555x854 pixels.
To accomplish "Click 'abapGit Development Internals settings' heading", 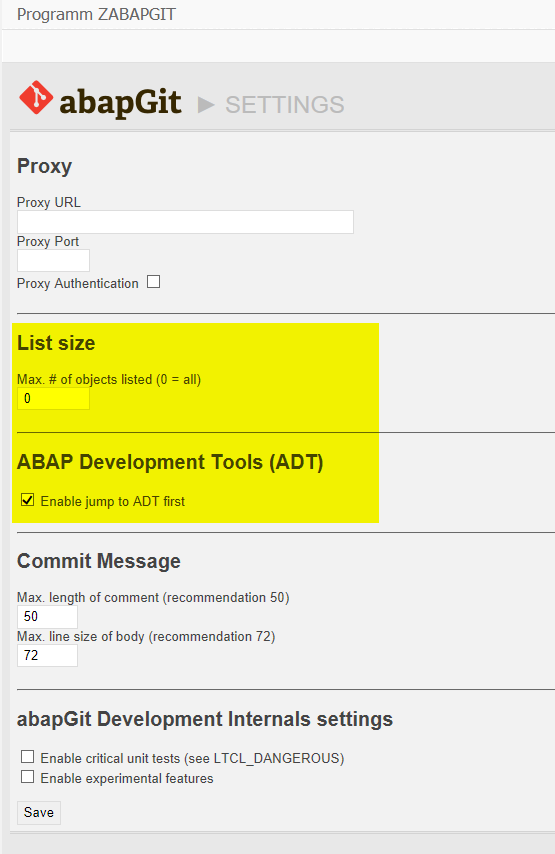I will coord(205,719).
